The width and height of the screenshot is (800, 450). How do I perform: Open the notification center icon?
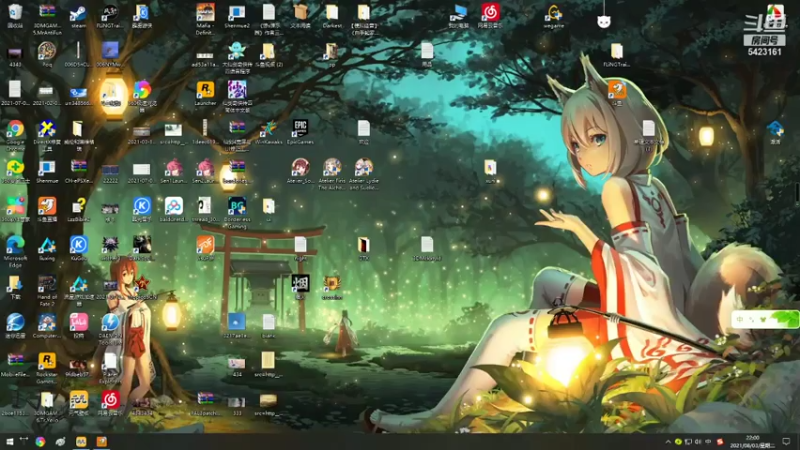click(787, 442)
